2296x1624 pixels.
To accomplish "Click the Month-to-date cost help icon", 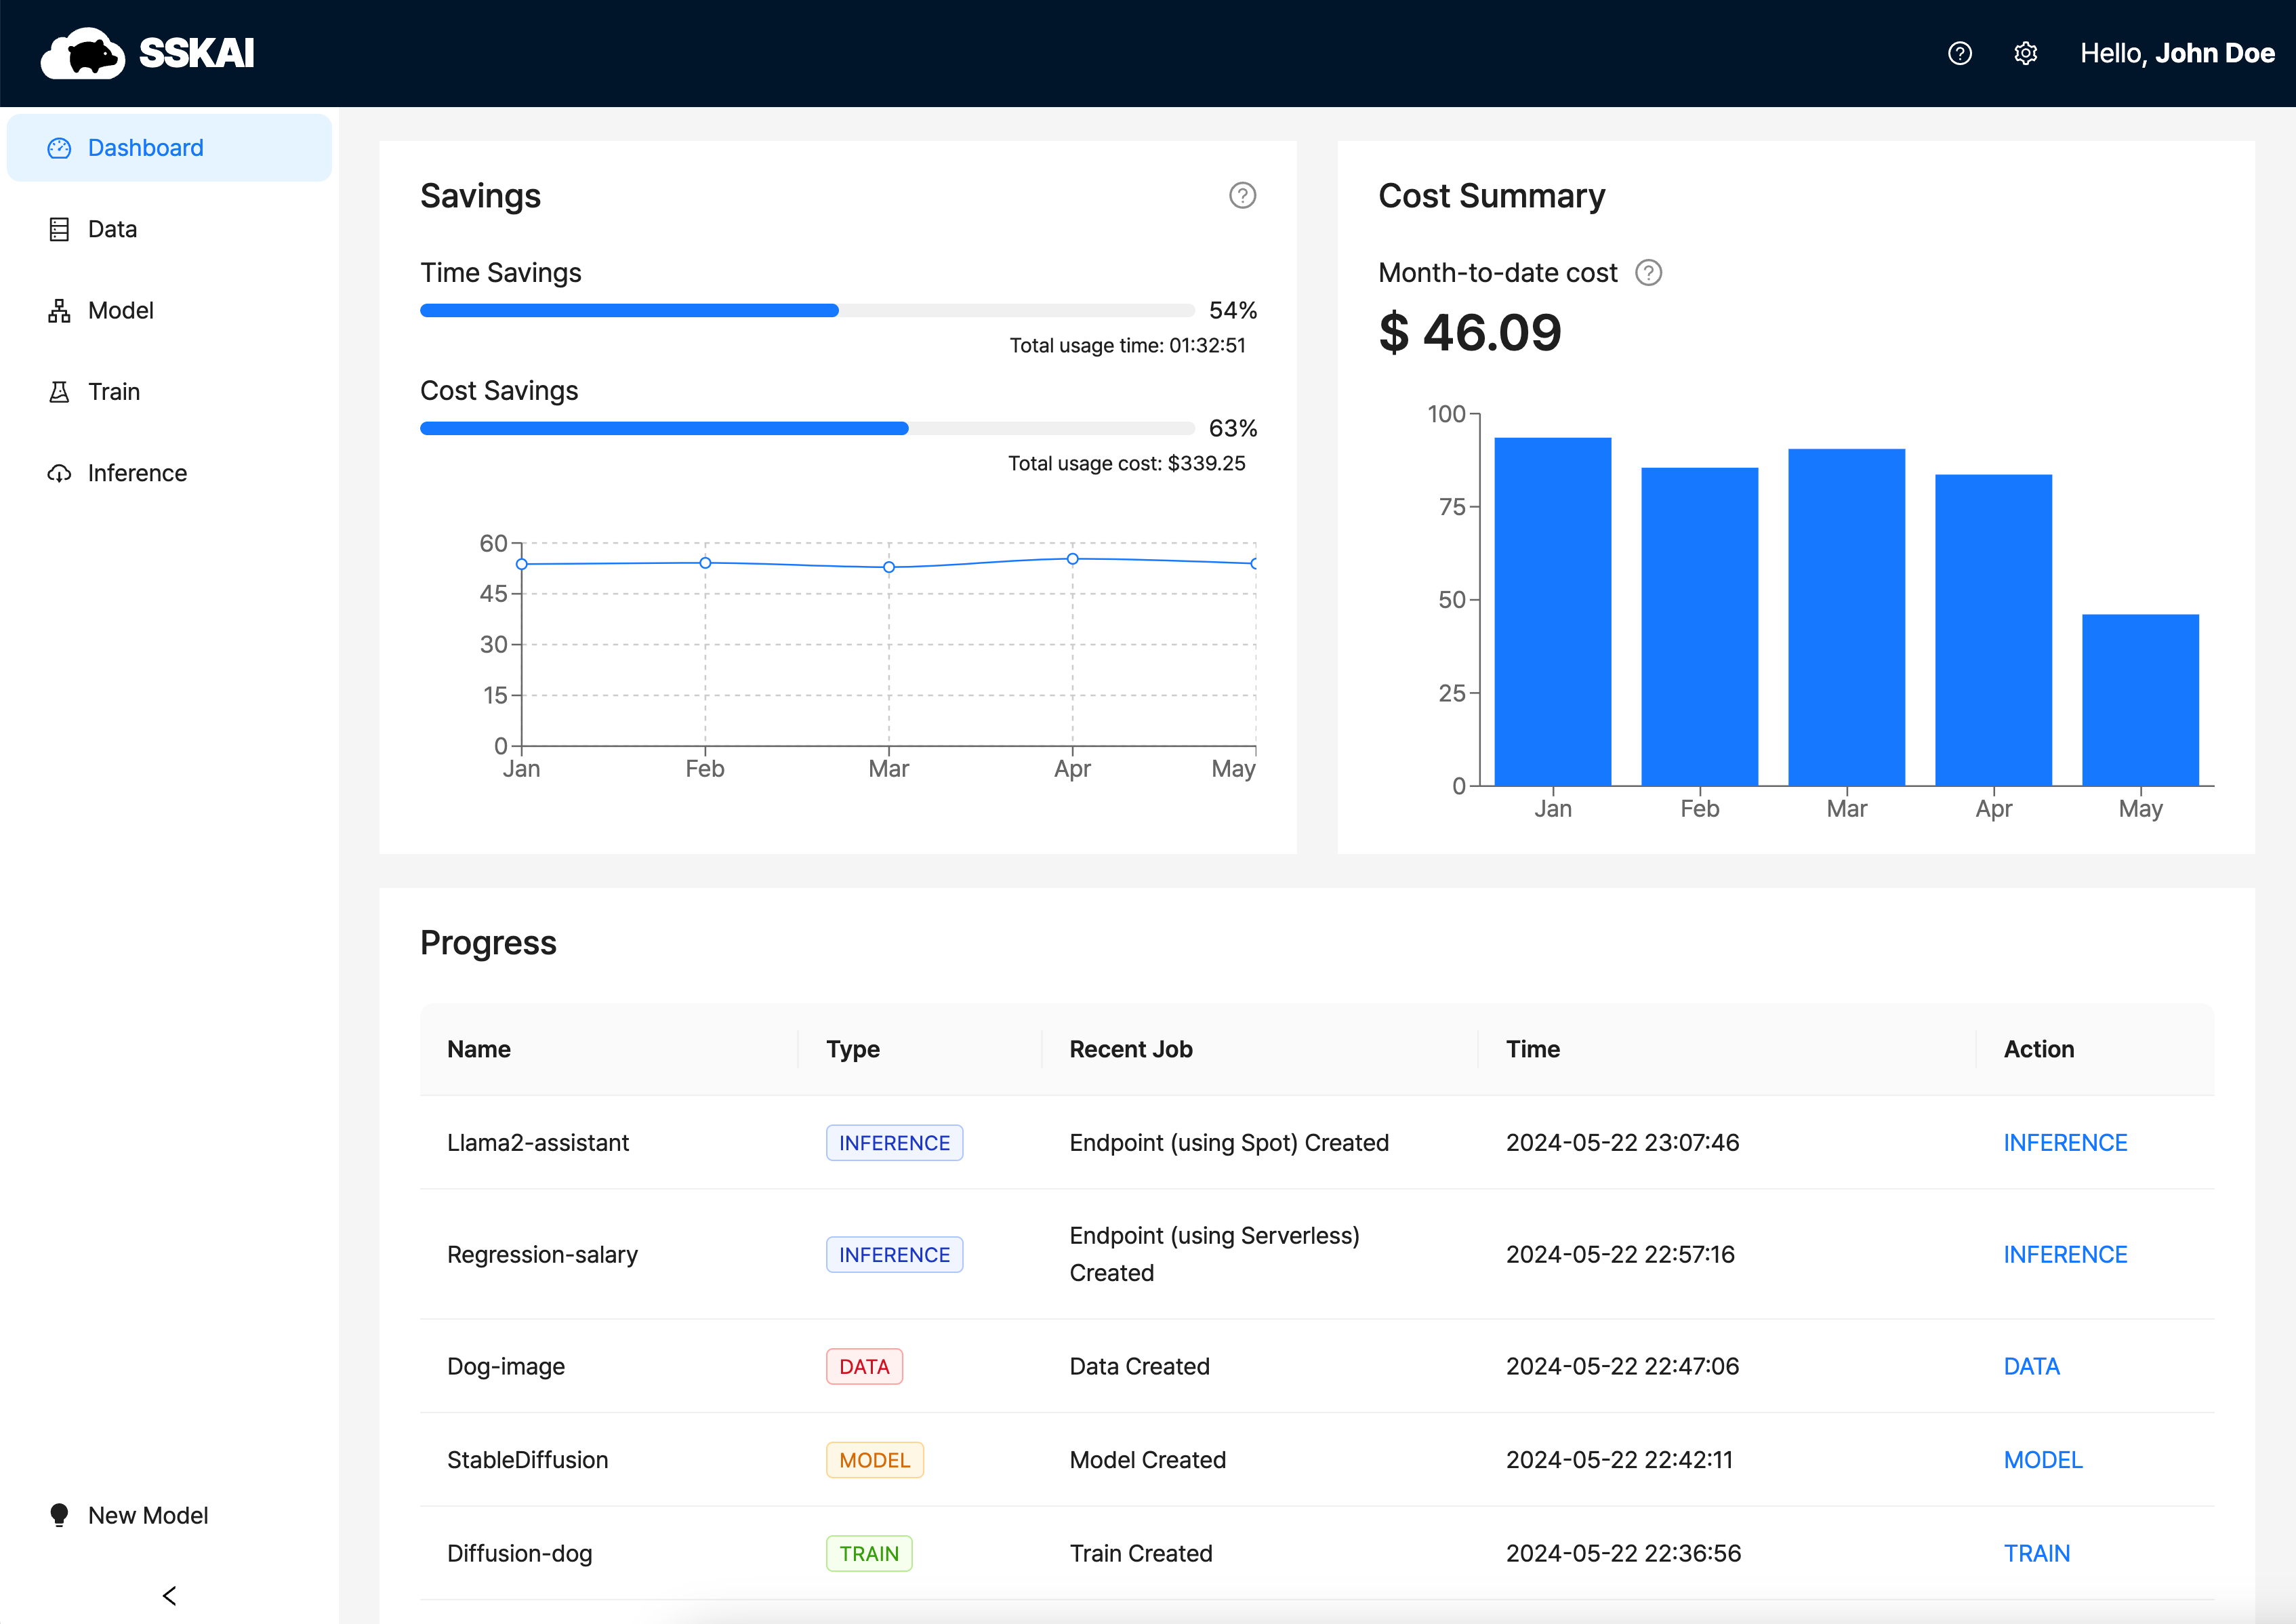I will tap(1648, 273).
